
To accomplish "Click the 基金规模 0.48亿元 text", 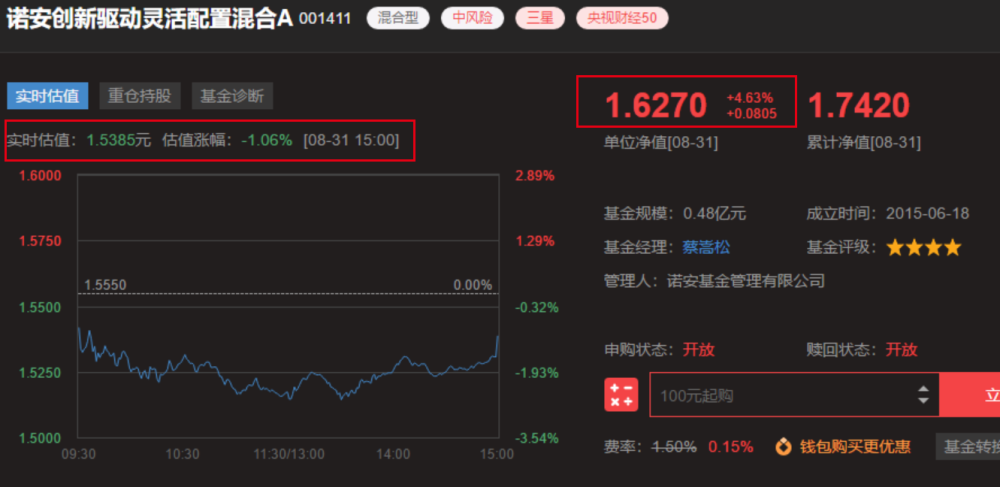I will 675,213.
